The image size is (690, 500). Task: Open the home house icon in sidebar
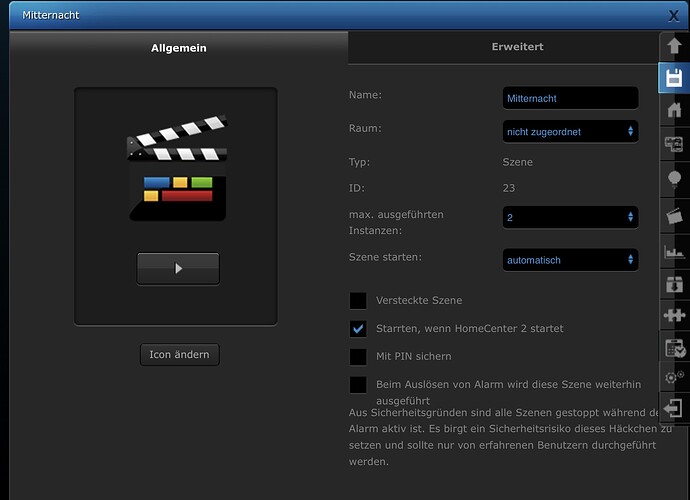[674, 110]
